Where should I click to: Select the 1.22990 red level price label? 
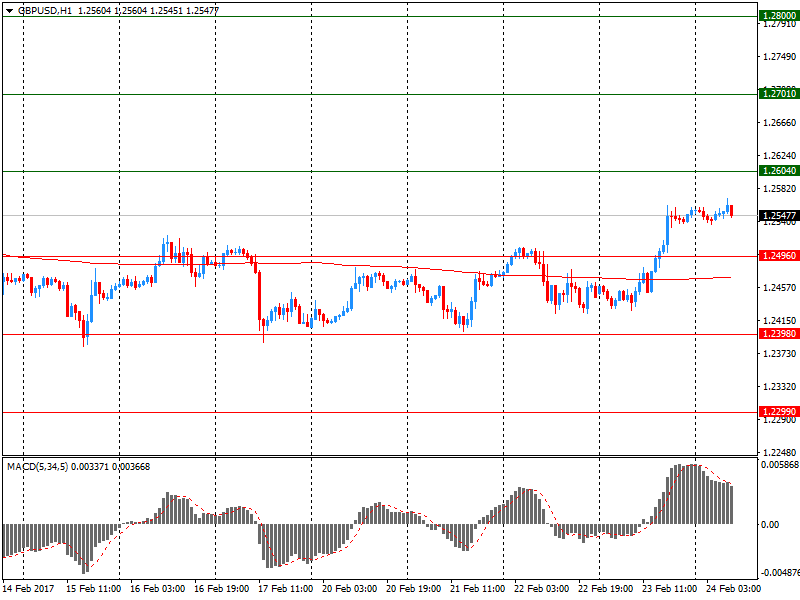pyautogui.click(x=779, y=412)
